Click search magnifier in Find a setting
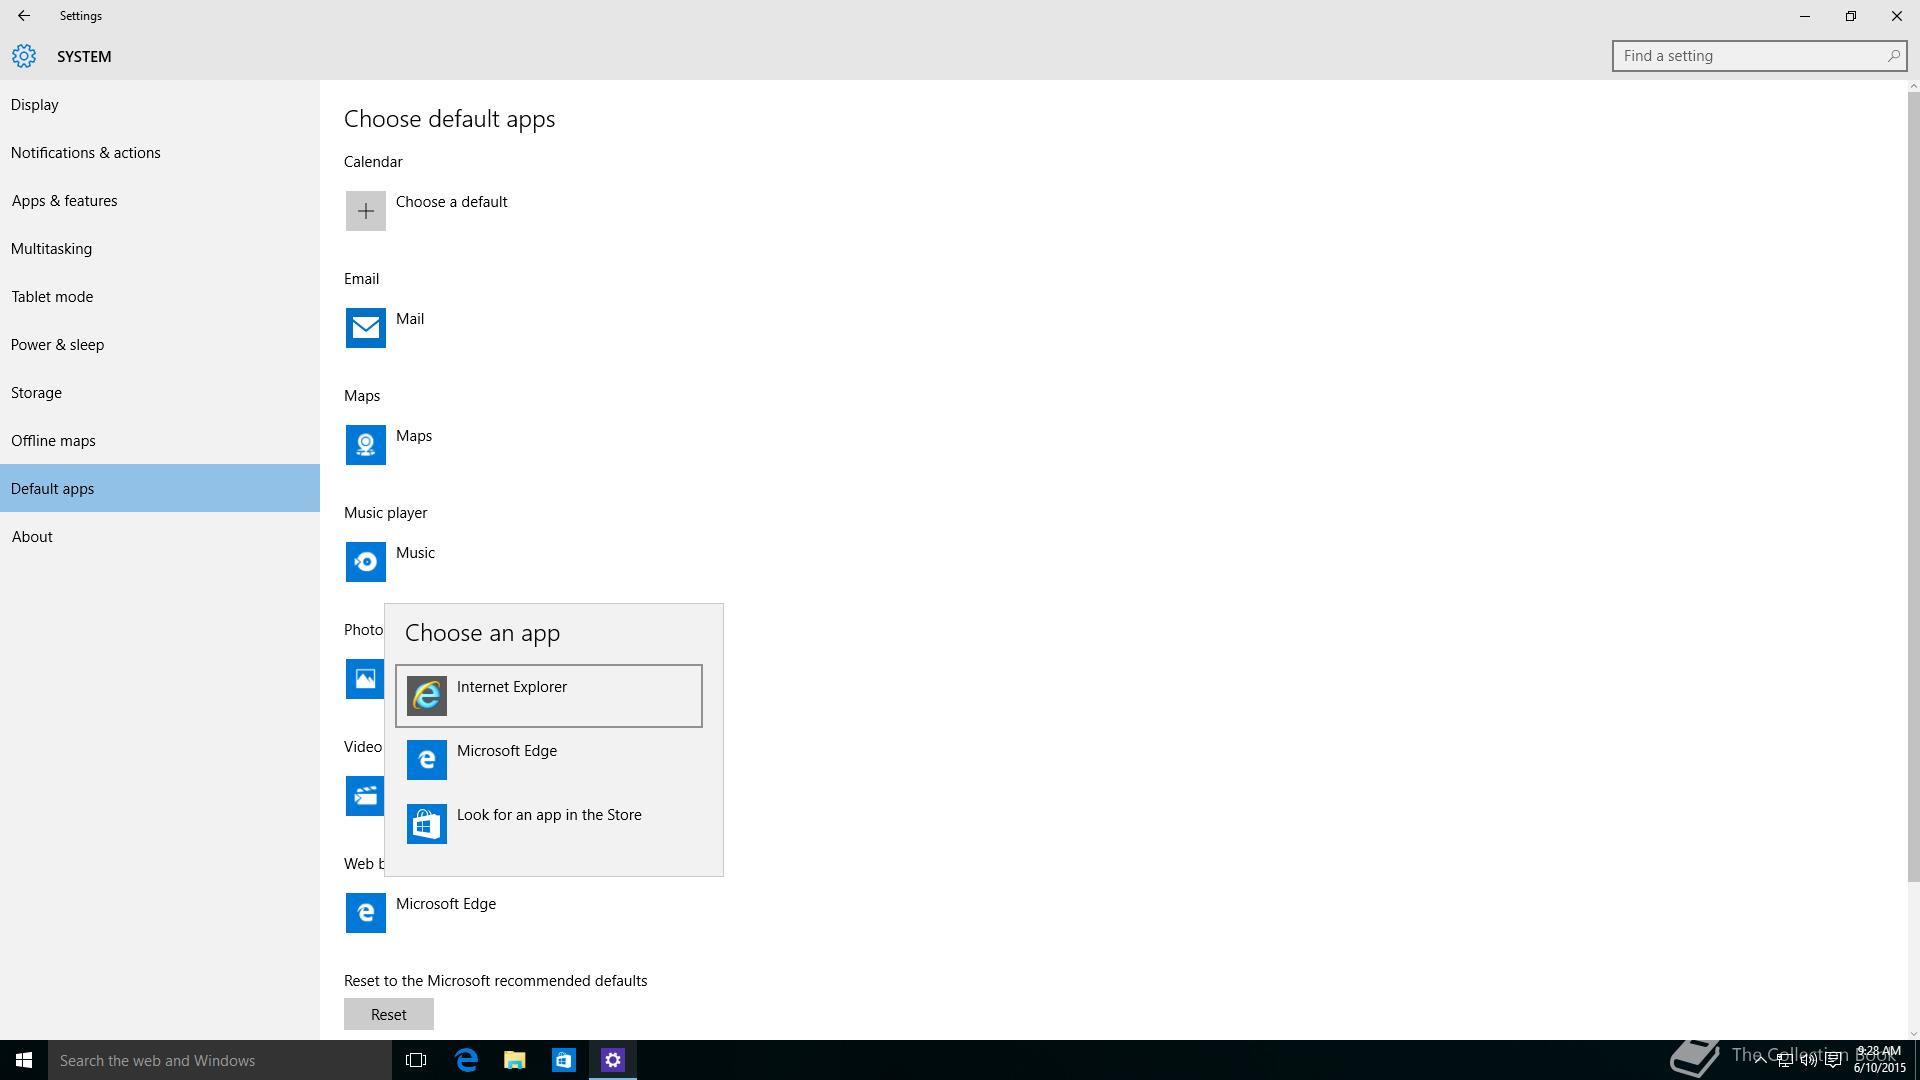The height and width of the screenshot is (1080, 1920). coord(1893,56)
